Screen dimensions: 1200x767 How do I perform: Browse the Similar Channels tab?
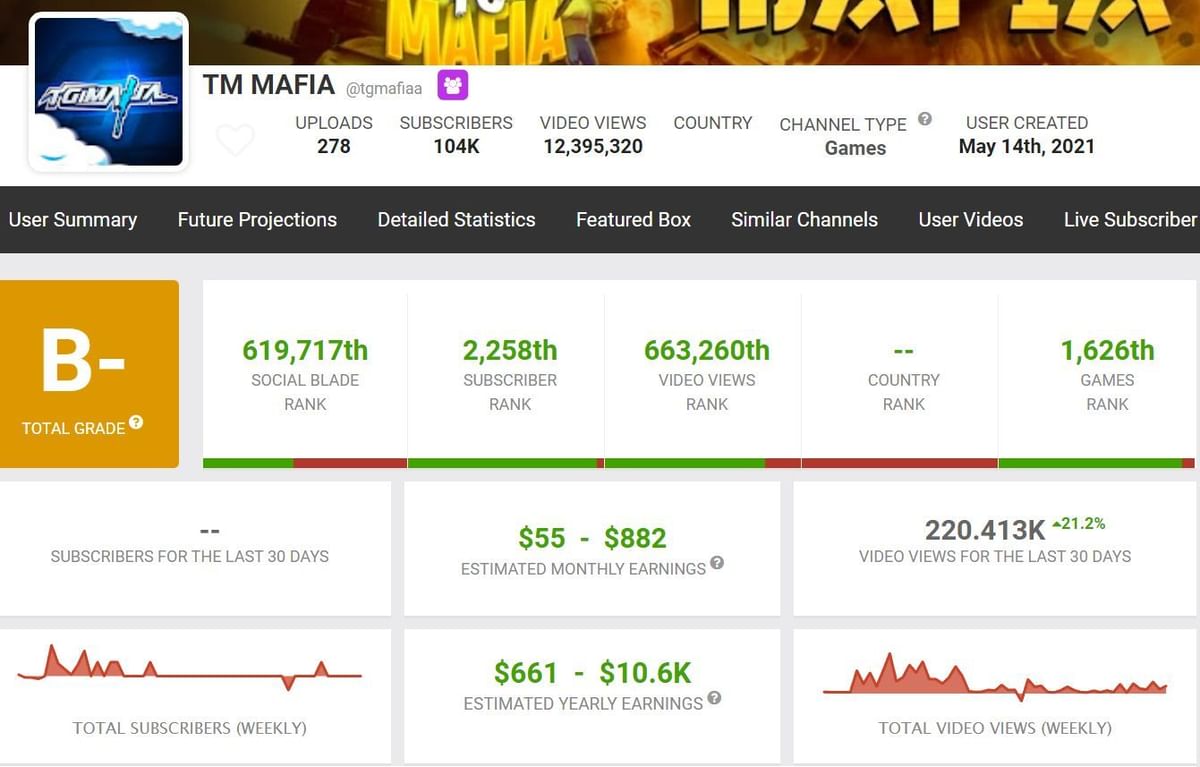(804, 220)
